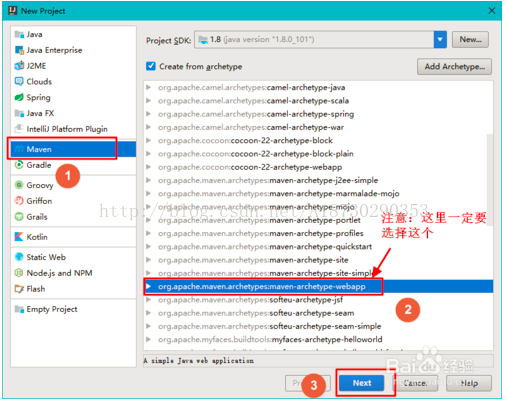Expand maven-archetype-quickstart node arrow
The height and width of the screenshot is (401, 508).
click(x=149, y=247)
